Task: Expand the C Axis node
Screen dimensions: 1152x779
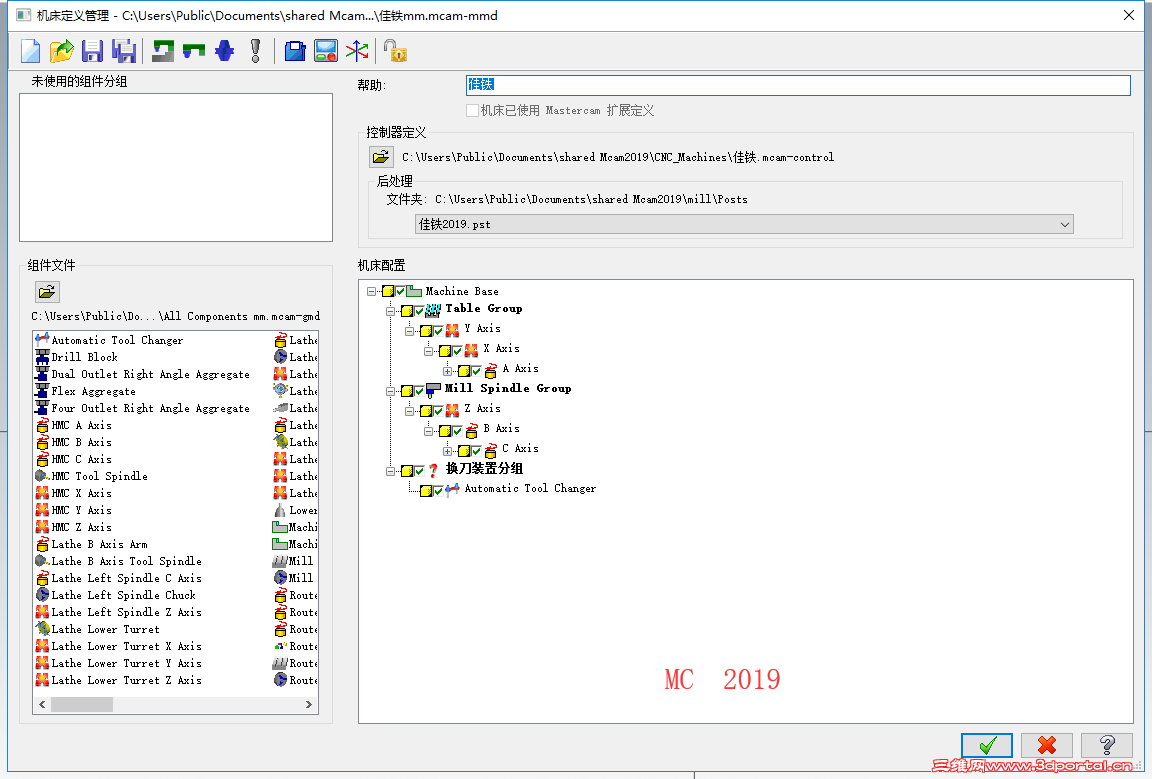Action: pyautogui.click(x=447, y=450)
